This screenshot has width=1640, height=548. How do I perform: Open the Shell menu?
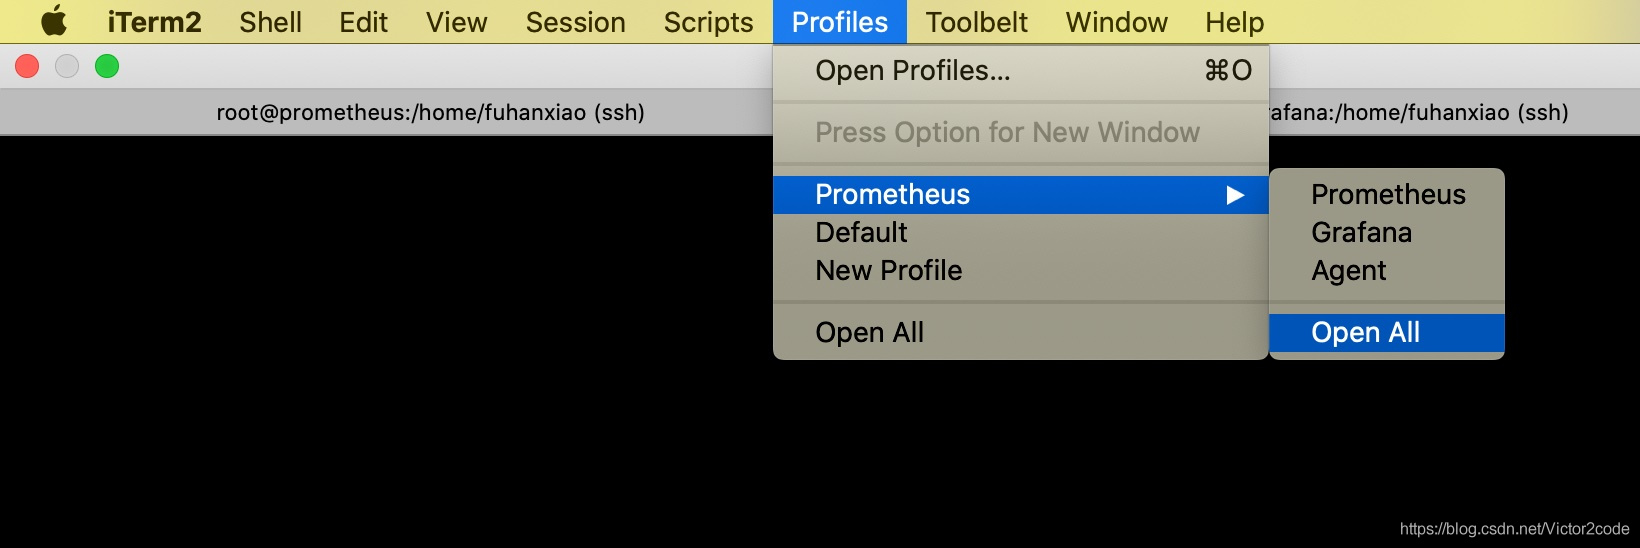coord(270,22)
